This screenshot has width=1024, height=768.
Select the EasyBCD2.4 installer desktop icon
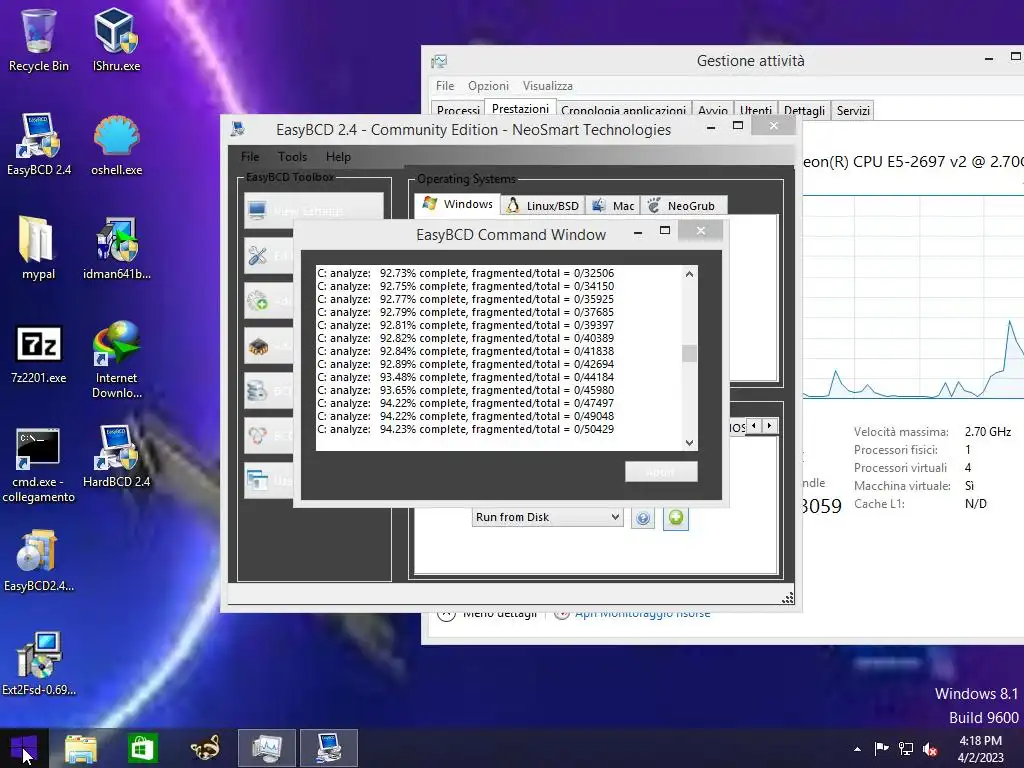pyautogui.click(x=39, y=561)
